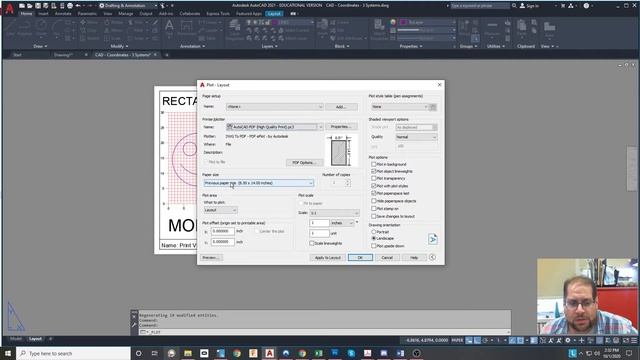Click the search magnifier icon in title bar
Viewport: 640px width, 360px height.
514,6
